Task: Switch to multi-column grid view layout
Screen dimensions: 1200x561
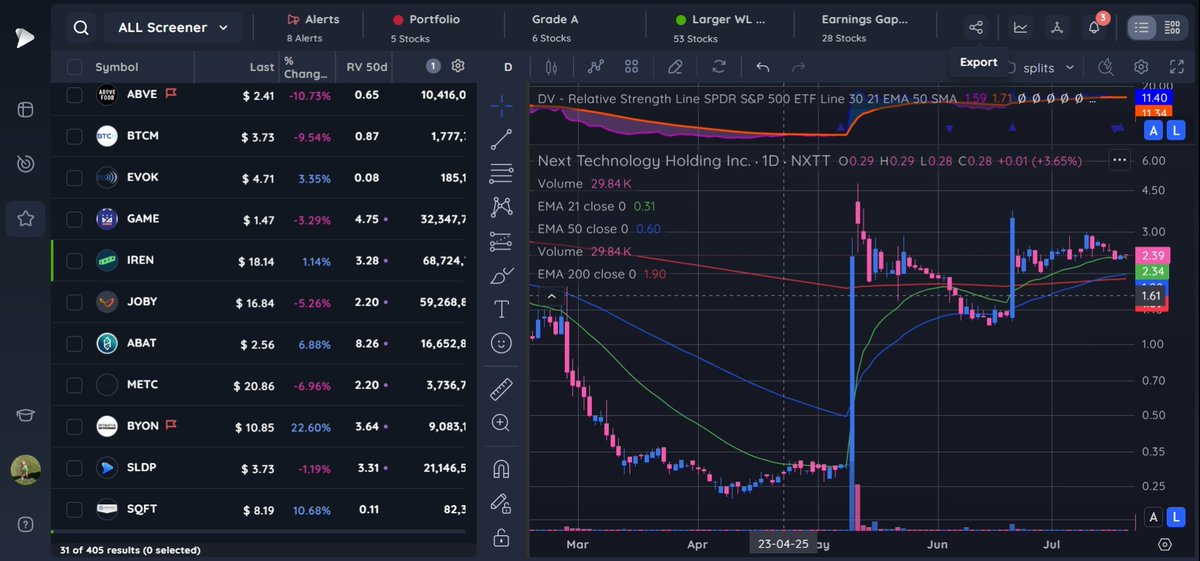Action: pos(1172,28)
